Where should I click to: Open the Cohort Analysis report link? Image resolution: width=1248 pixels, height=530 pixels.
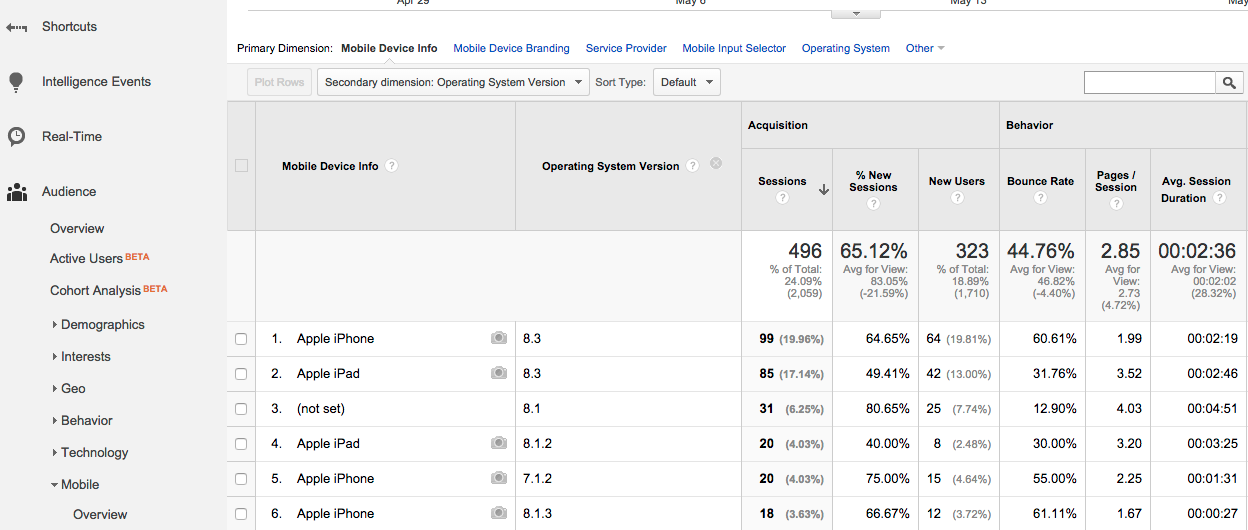click(x=95, y=291)
